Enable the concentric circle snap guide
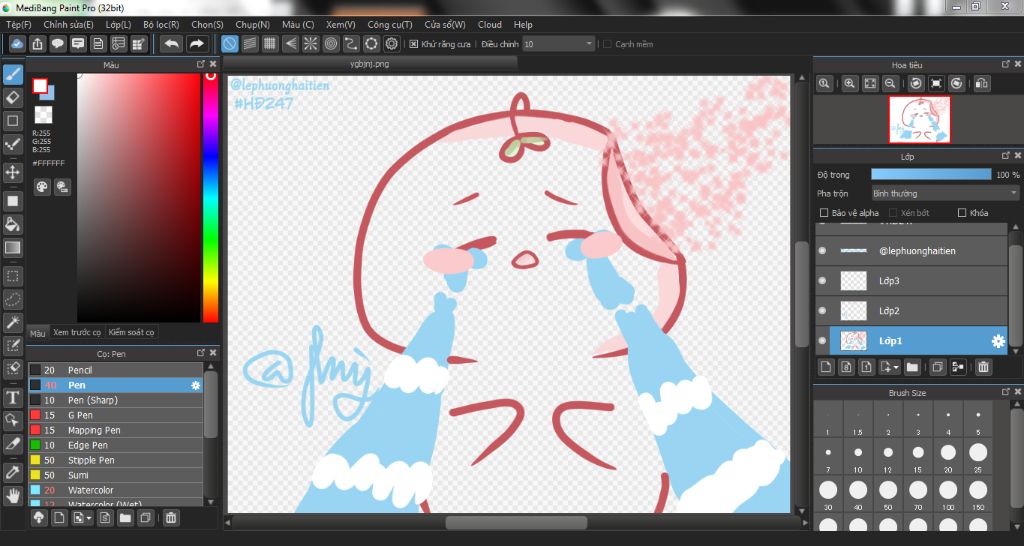 coord(331,44)
